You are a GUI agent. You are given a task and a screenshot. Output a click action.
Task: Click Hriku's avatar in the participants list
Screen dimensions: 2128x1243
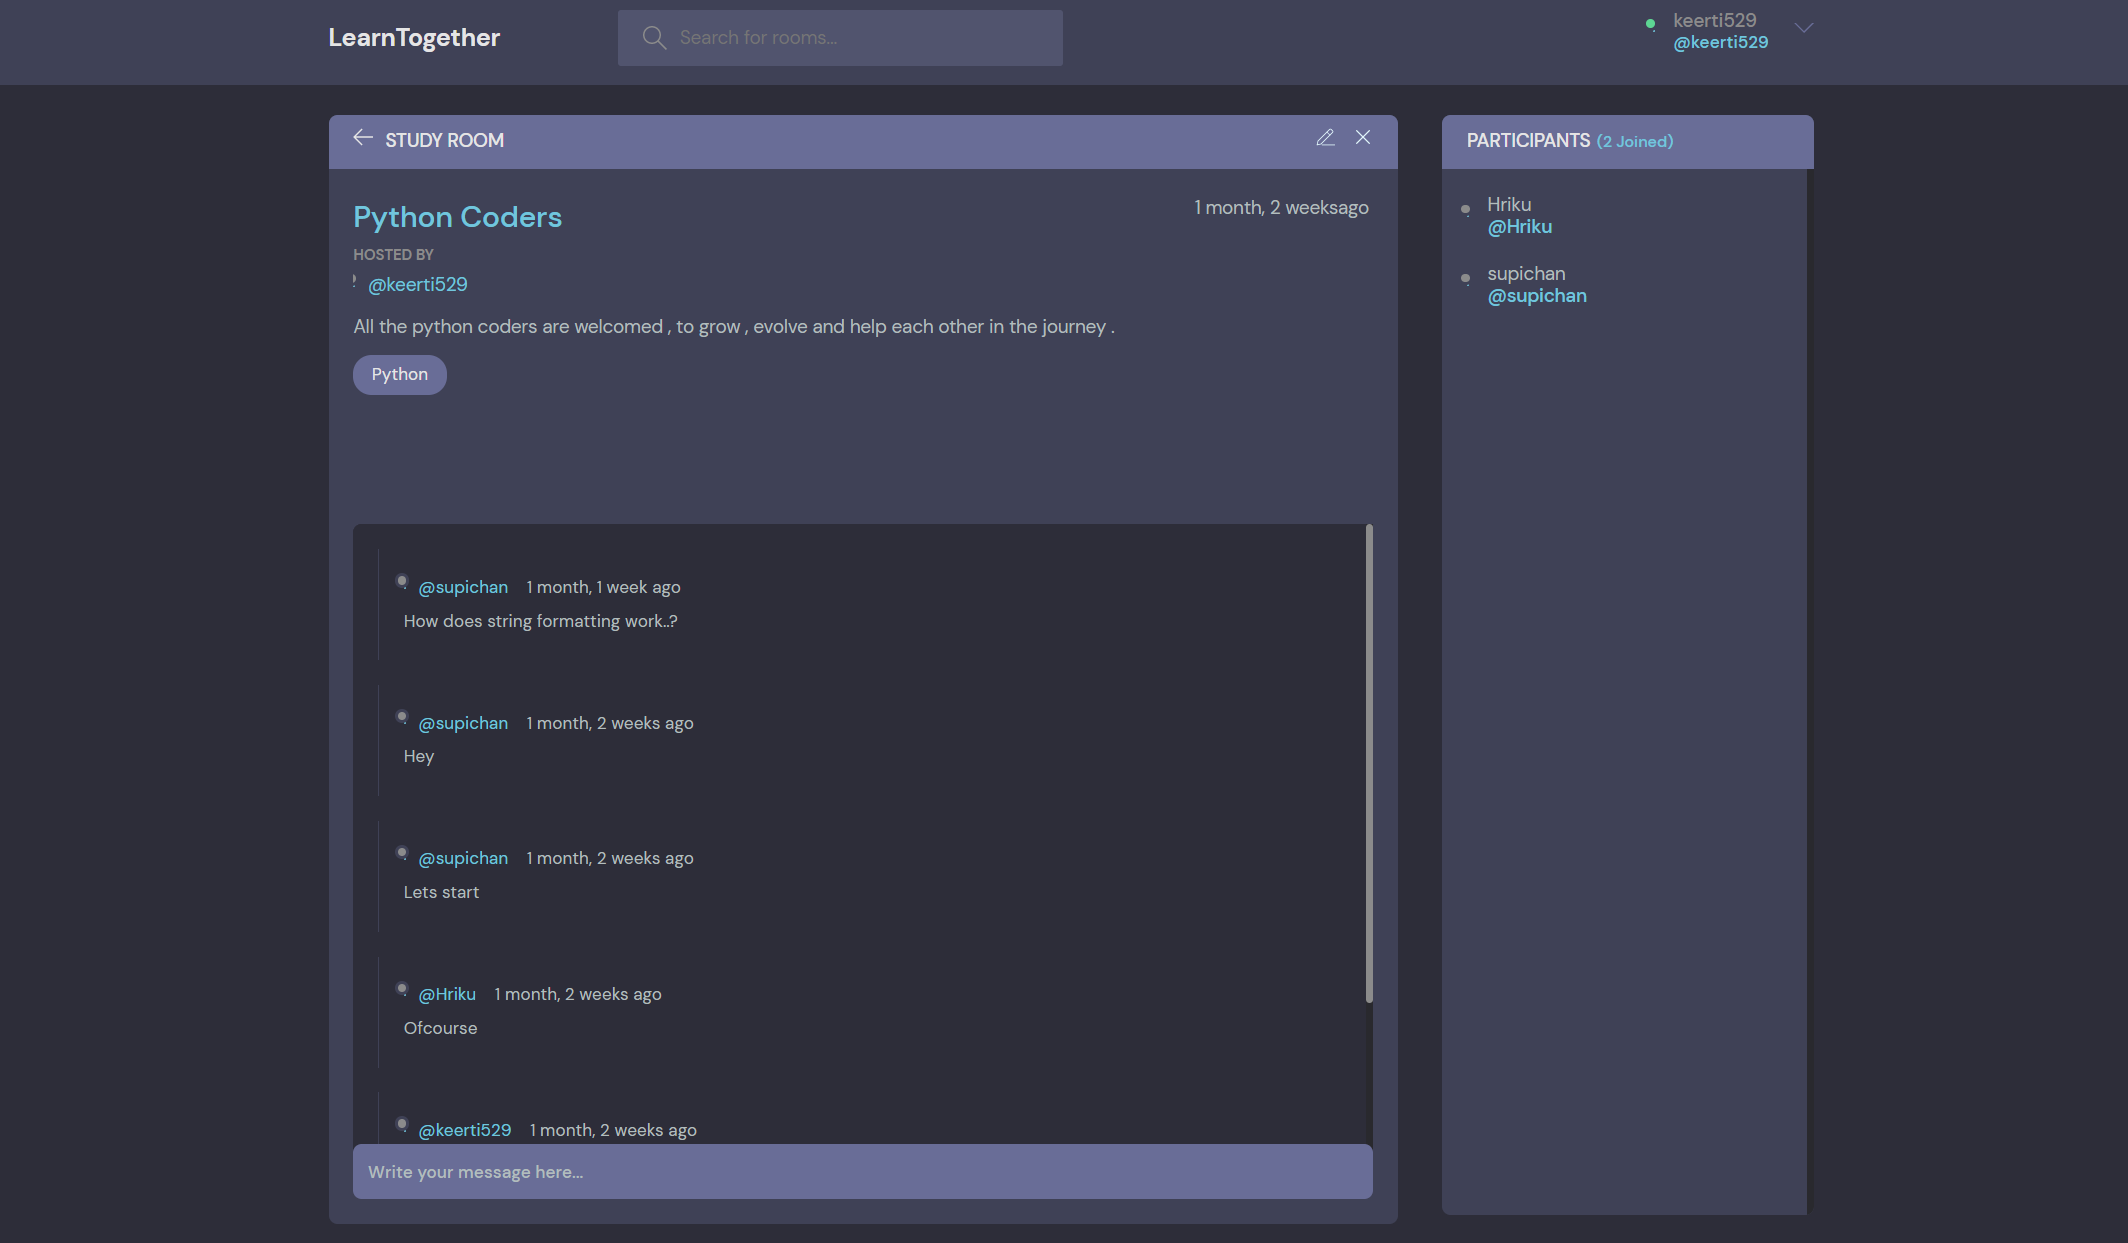(x=1466, y=208)
